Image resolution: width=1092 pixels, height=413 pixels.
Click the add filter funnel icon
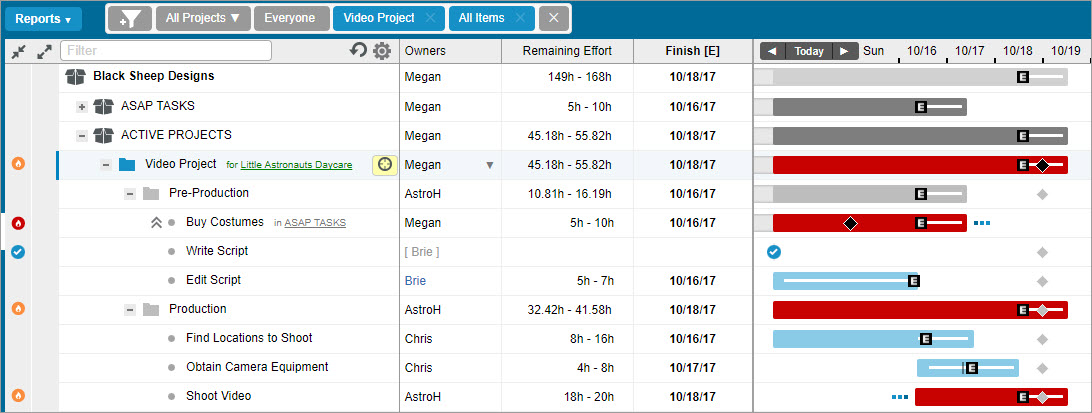129,18
